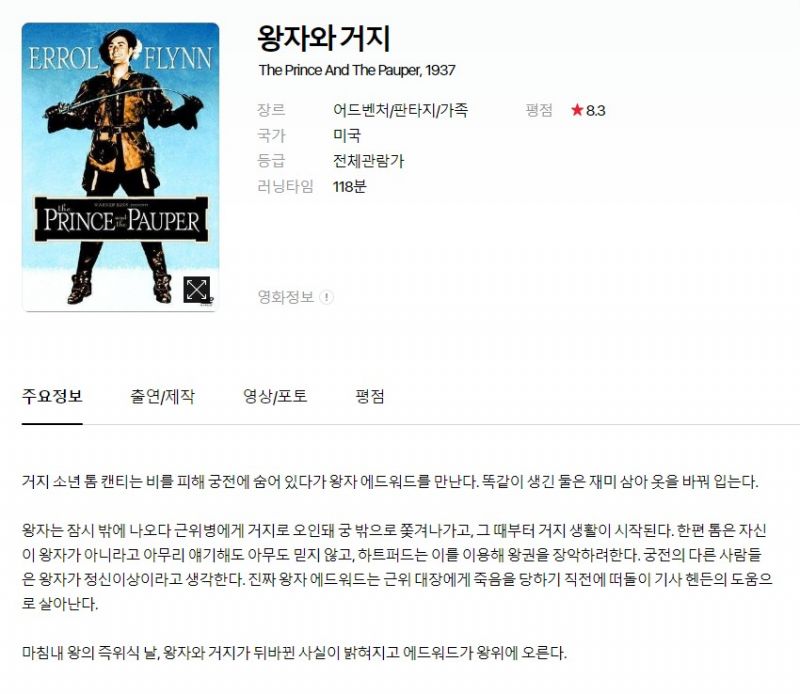Select the 주요정보 tab
Image resolution: width=800 pixels, height=694 pixels.
tap(52, 396)
